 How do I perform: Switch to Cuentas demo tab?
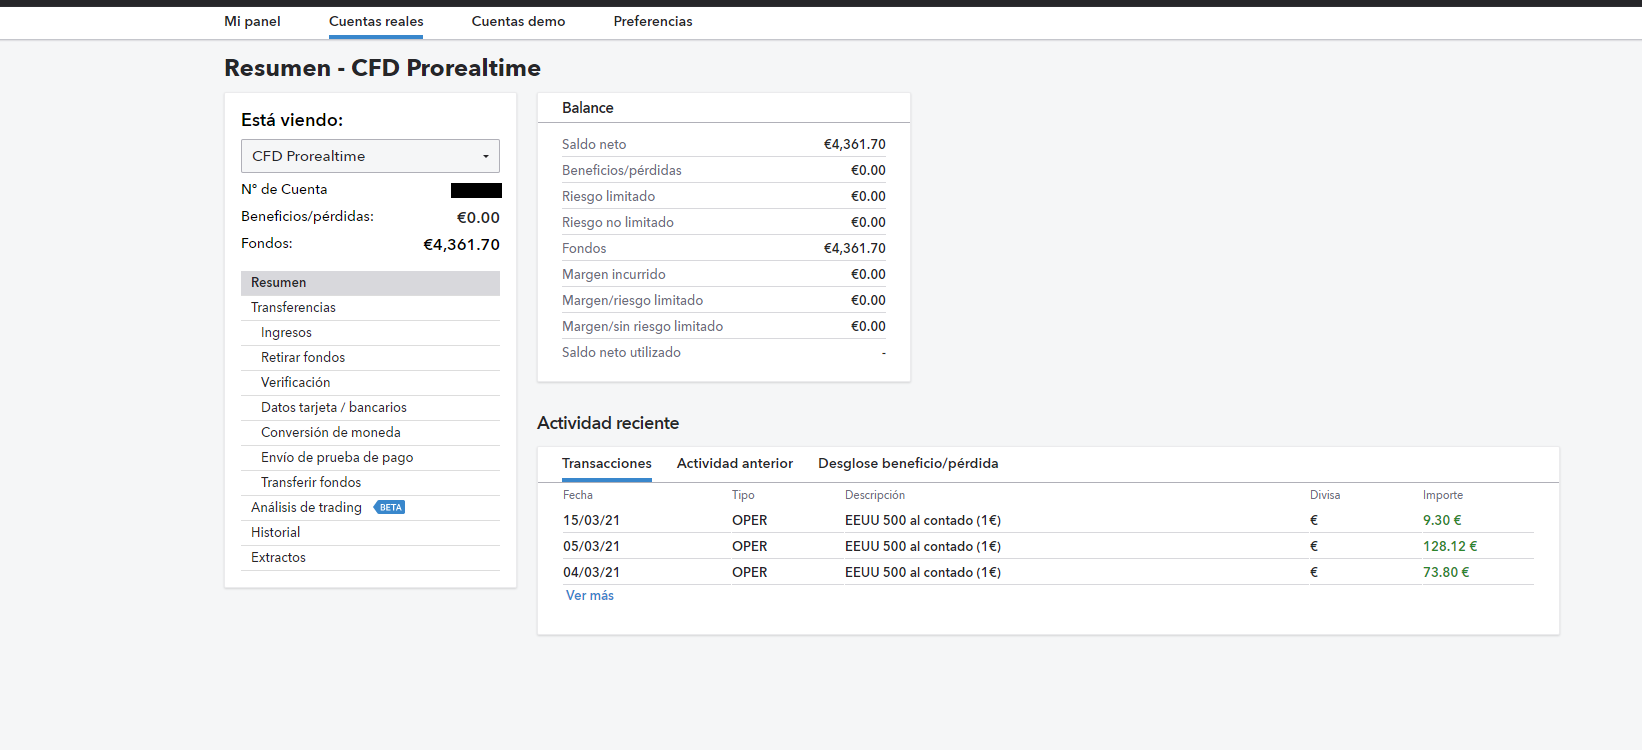coord(518,21)
